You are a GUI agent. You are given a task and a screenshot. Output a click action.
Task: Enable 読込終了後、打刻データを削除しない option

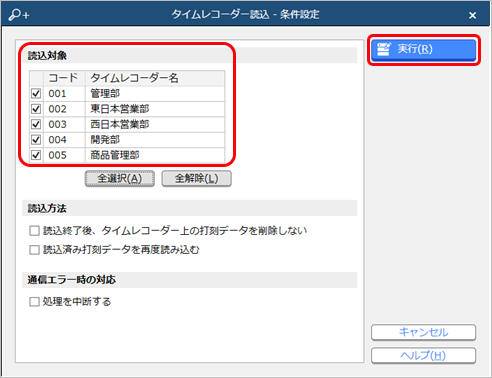point(34,231)
